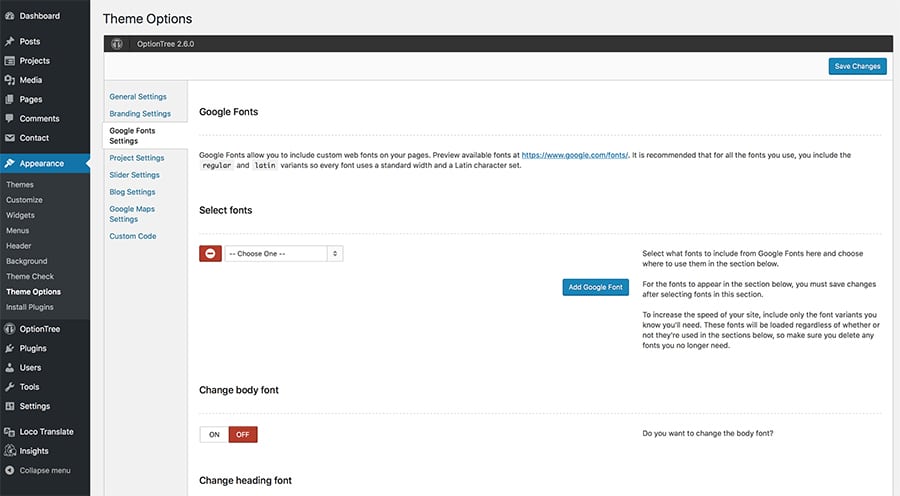This screenshot has width=900, height=496.
Task: Open the General Settings tab
Action: tap(138, 96)
